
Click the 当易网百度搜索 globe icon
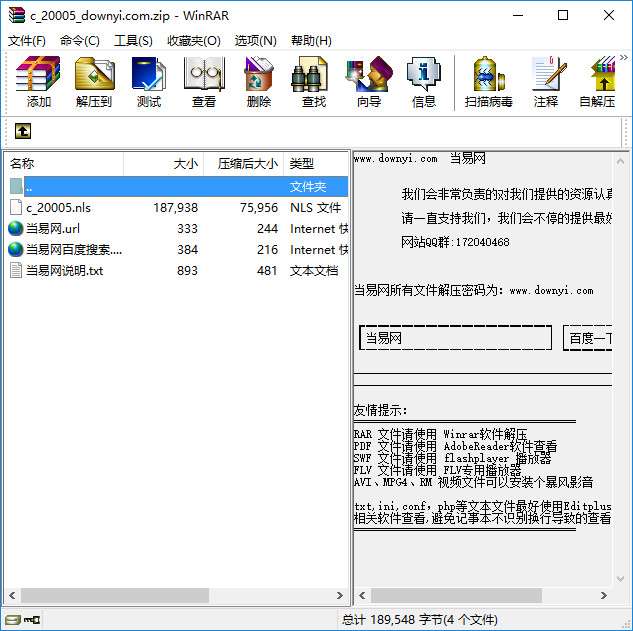point(16,249)
